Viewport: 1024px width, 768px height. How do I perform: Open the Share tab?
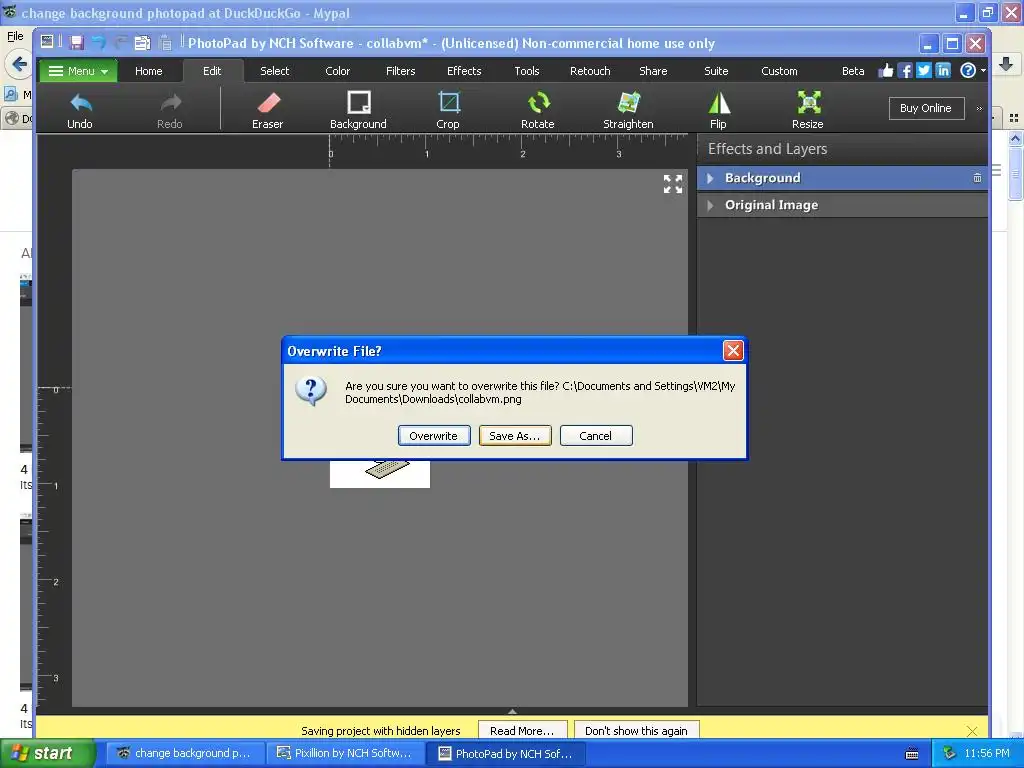(x=653, y=71)
